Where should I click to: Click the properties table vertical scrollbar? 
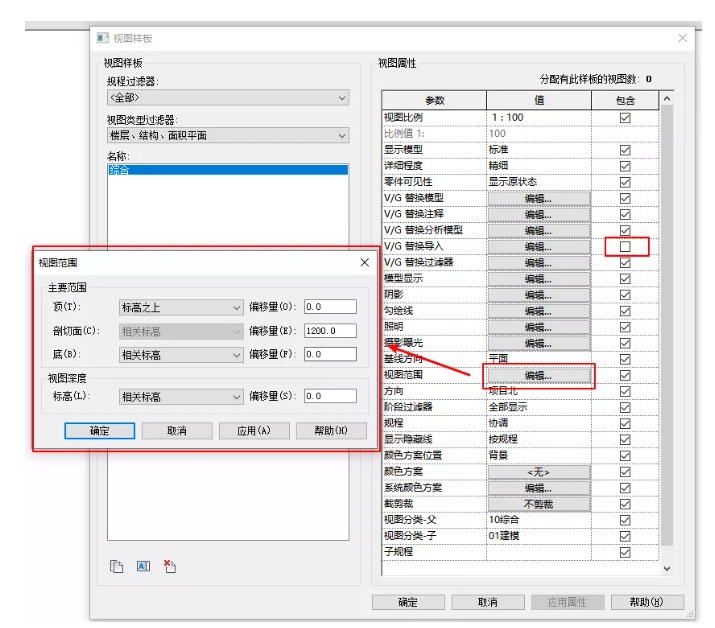pyautogui.click(x=667, y=325)
